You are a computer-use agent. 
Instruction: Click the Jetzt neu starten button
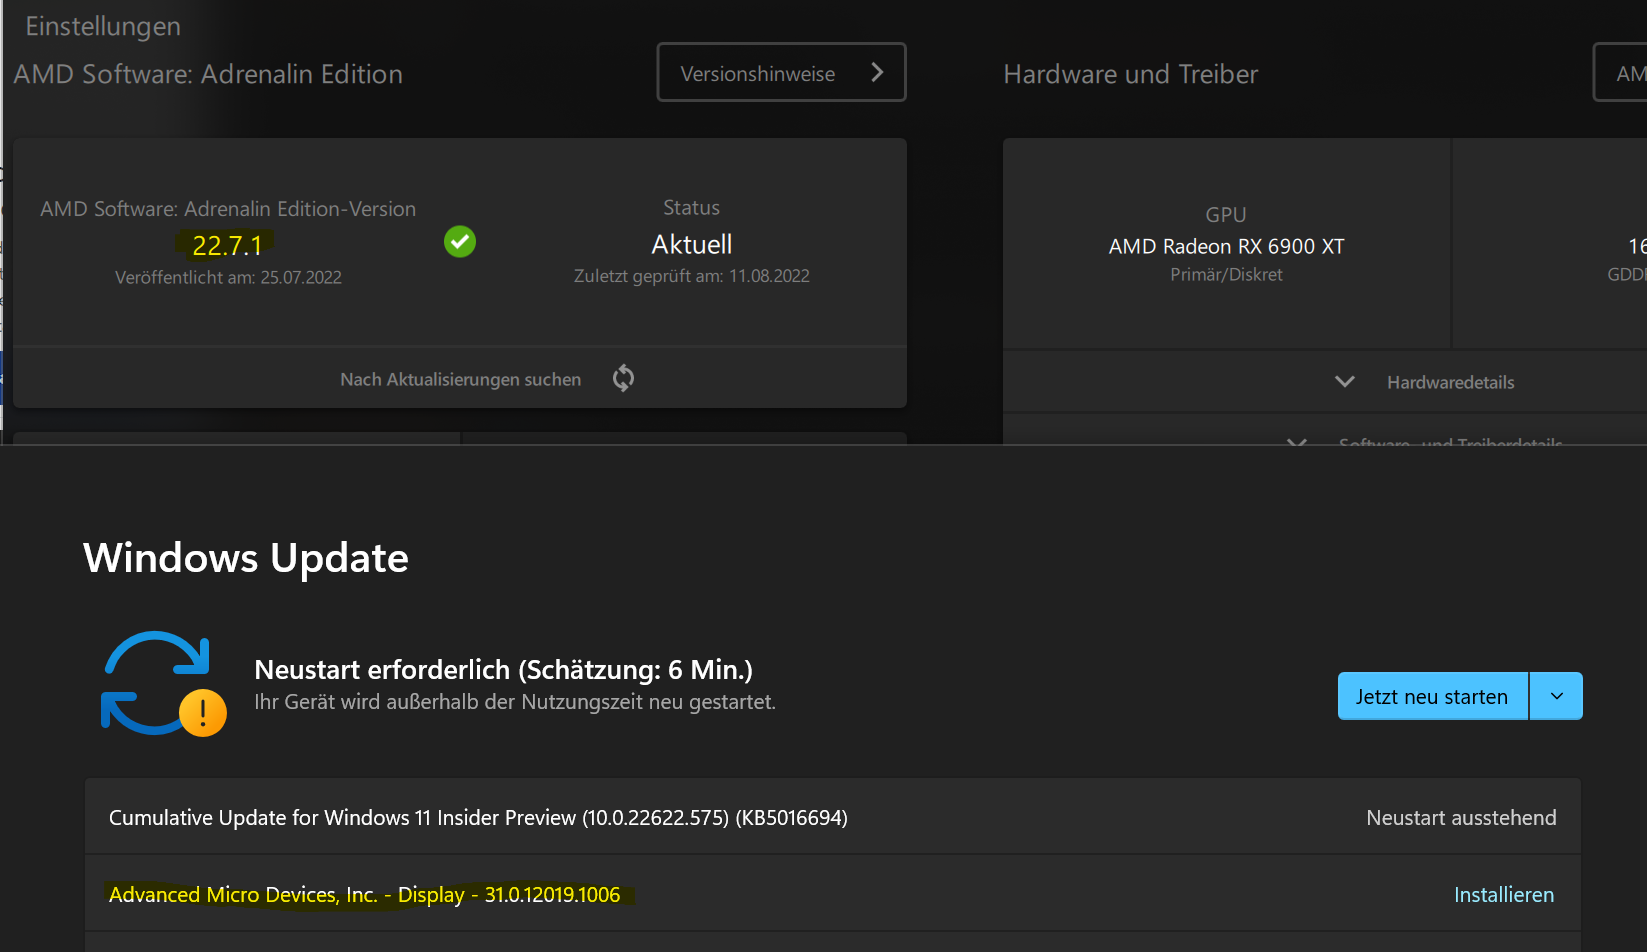[1432, 696]
